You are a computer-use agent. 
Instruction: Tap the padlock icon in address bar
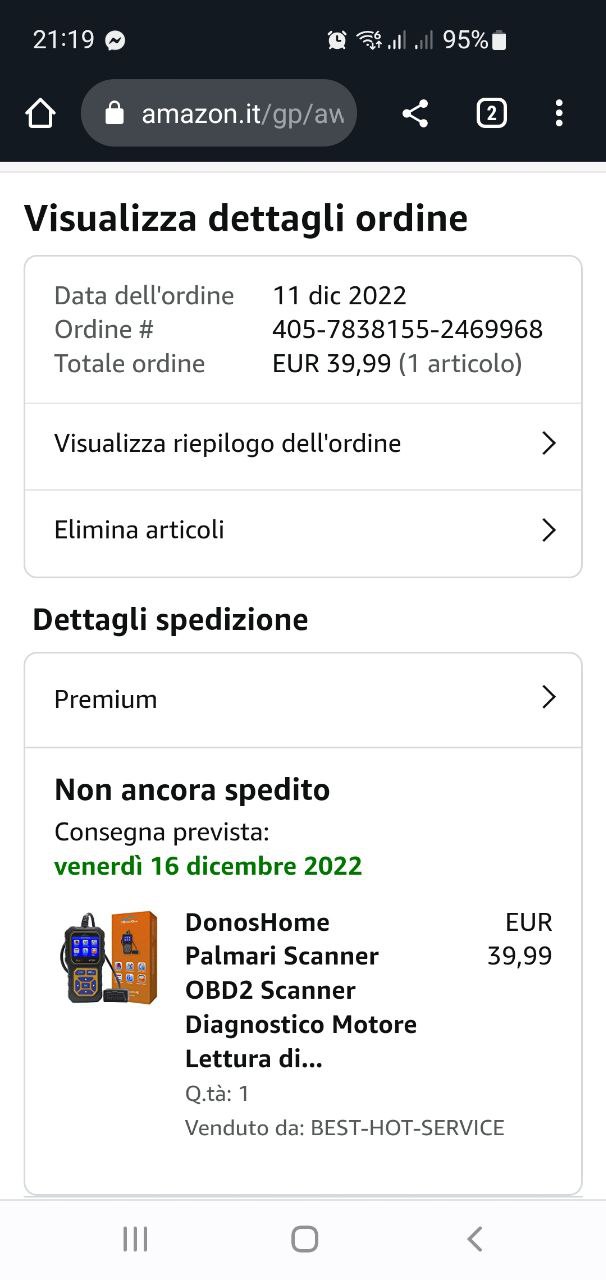[x=114, y=114]
